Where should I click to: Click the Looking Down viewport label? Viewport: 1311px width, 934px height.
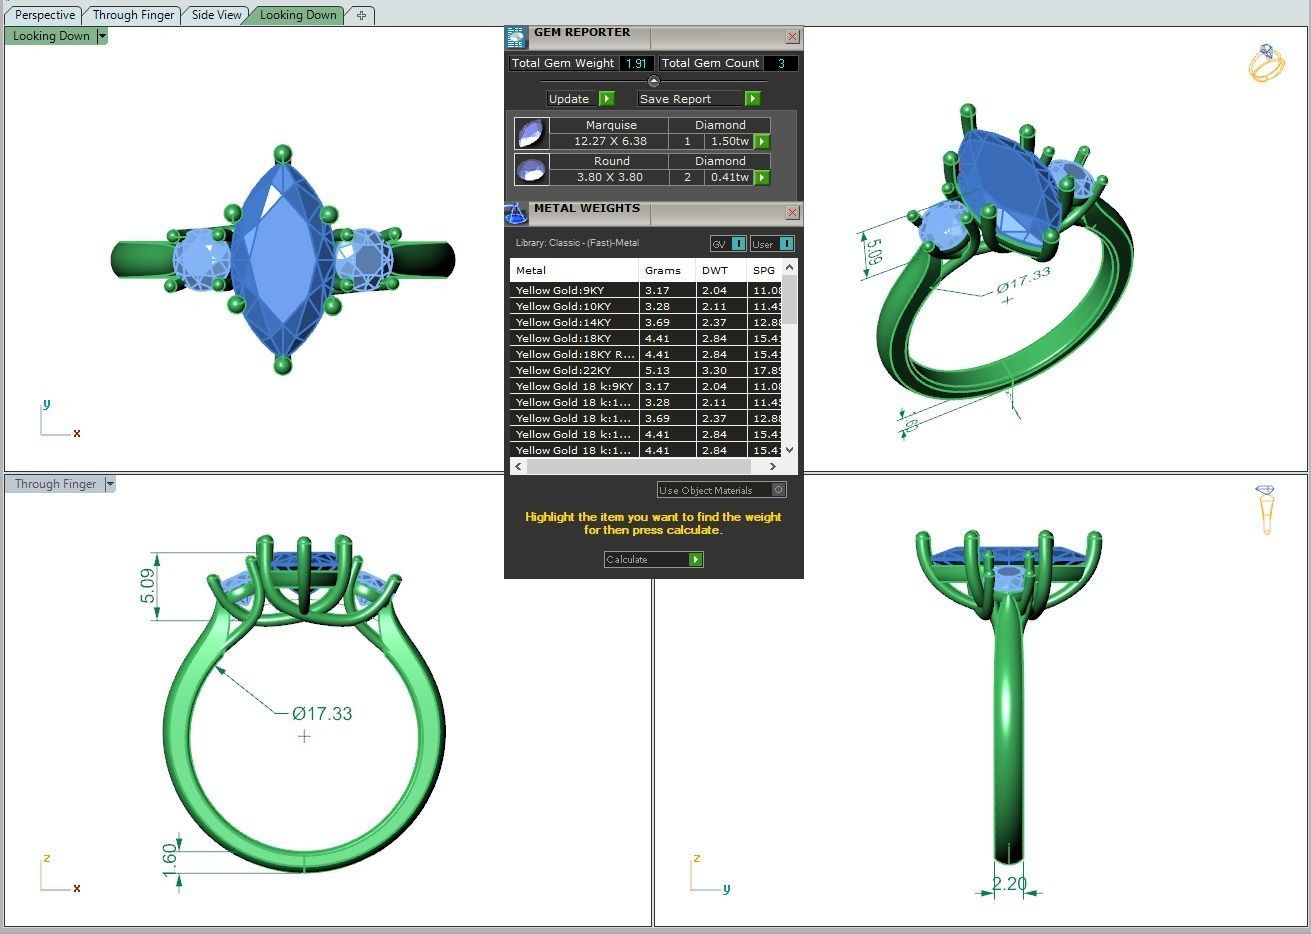51,36
